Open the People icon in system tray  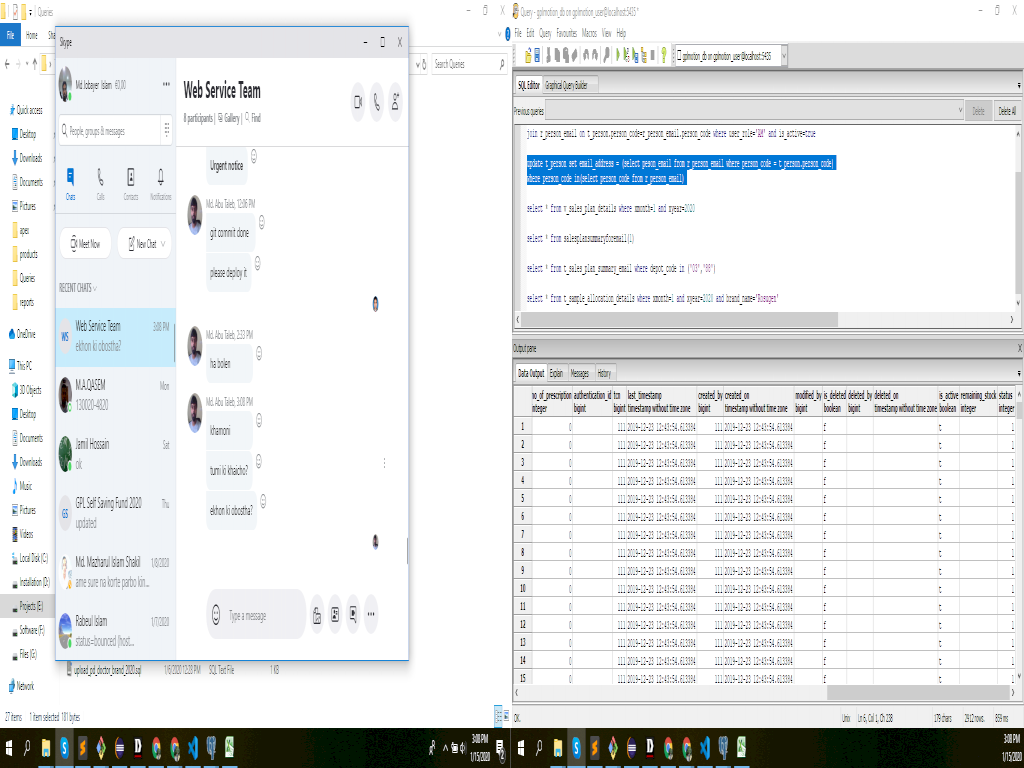(432, 749)
